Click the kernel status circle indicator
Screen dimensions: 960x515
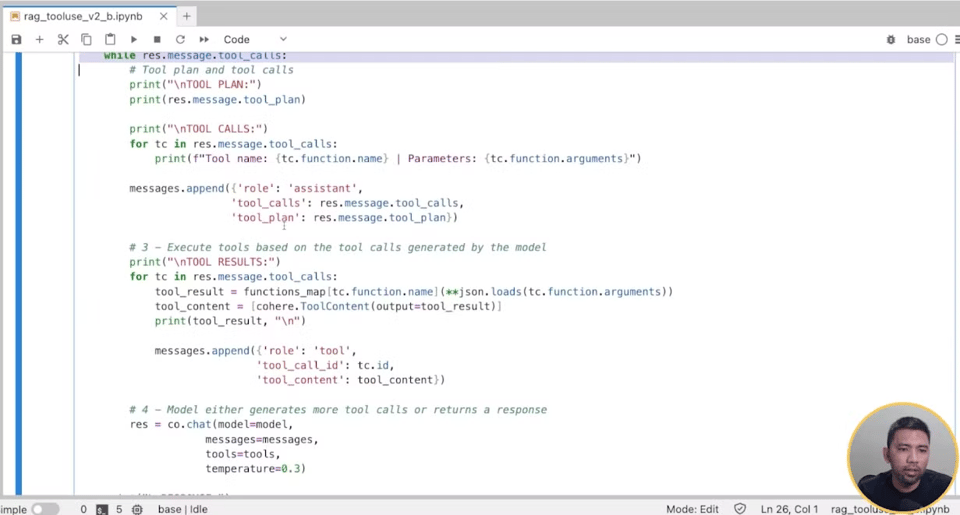pyautogui.click(x=941, y=40)
